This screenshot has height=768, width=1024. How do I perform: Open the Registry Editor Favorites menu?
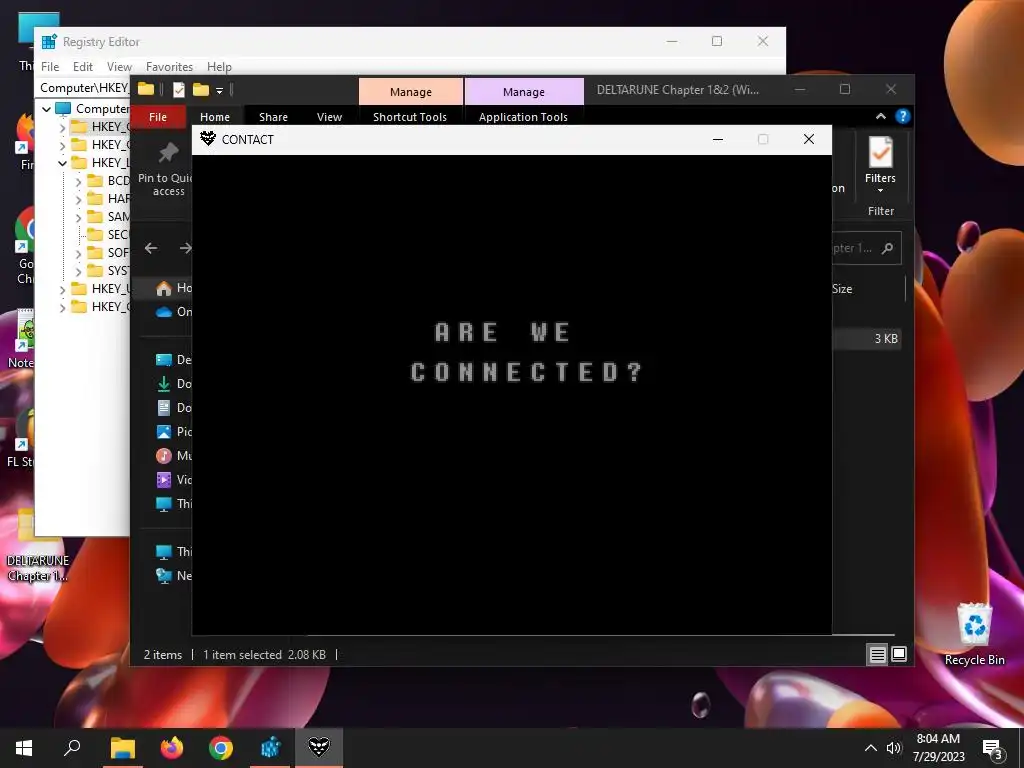coord(169,67)
